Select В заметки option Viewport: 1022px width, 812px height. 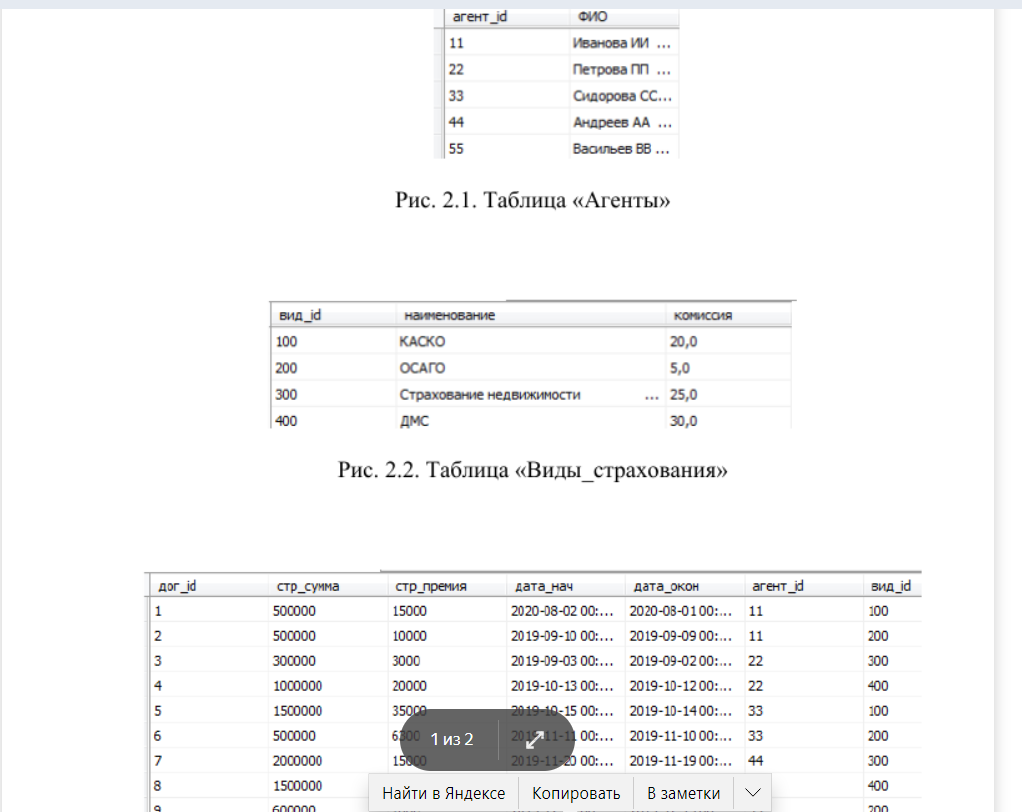[683, 793]
